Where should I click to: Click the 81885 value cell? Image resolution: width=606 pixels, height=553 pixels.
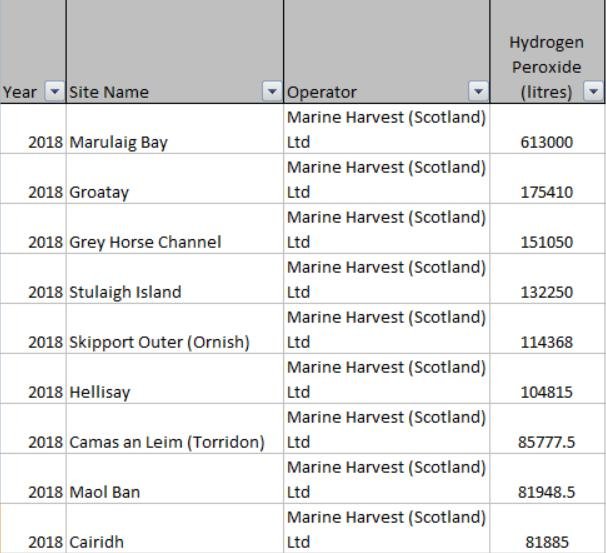point(547,542)
